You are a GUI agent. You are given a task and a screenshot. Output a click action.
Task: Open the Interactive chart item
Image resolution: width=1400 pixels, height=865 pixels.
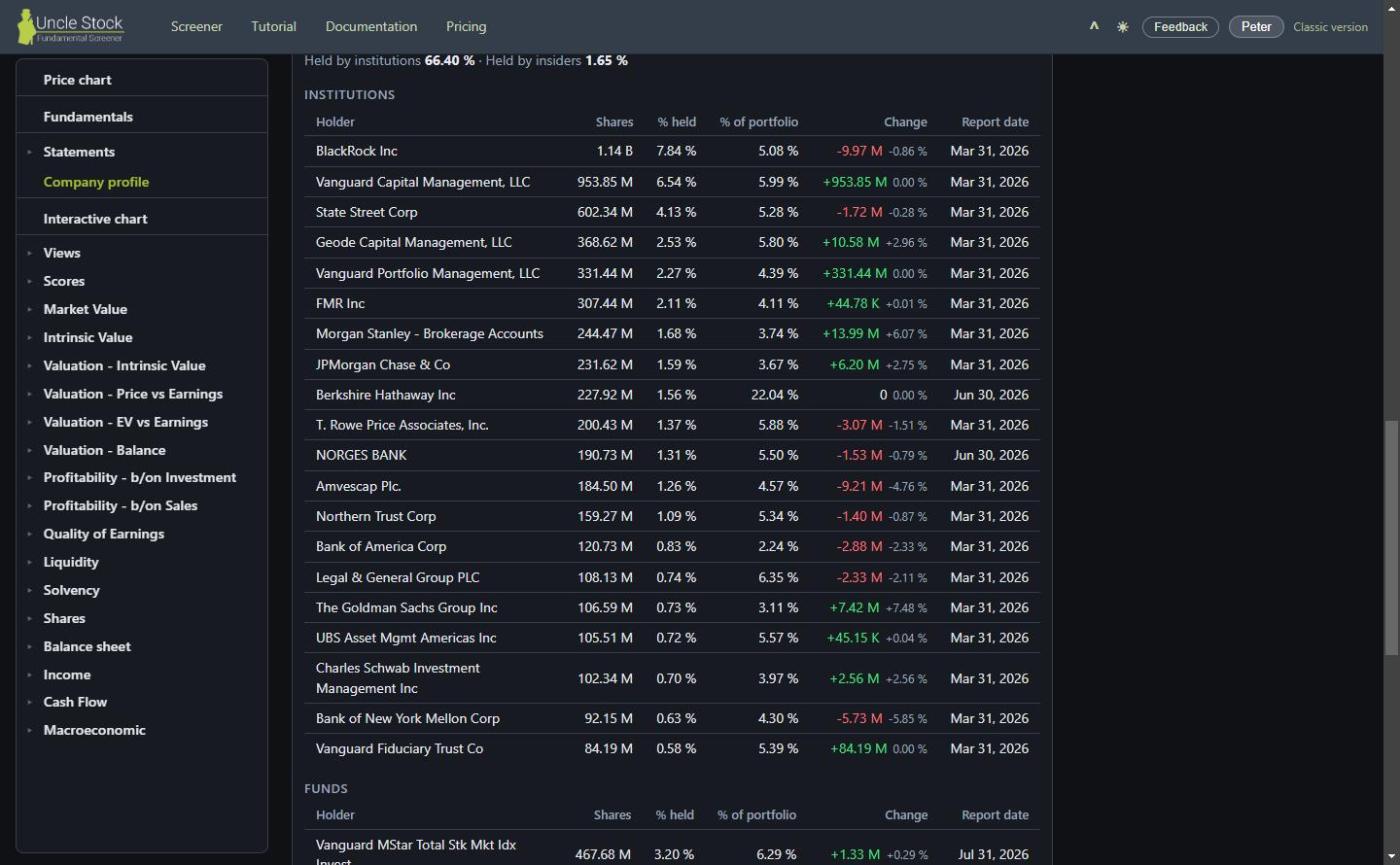[95, 219]
